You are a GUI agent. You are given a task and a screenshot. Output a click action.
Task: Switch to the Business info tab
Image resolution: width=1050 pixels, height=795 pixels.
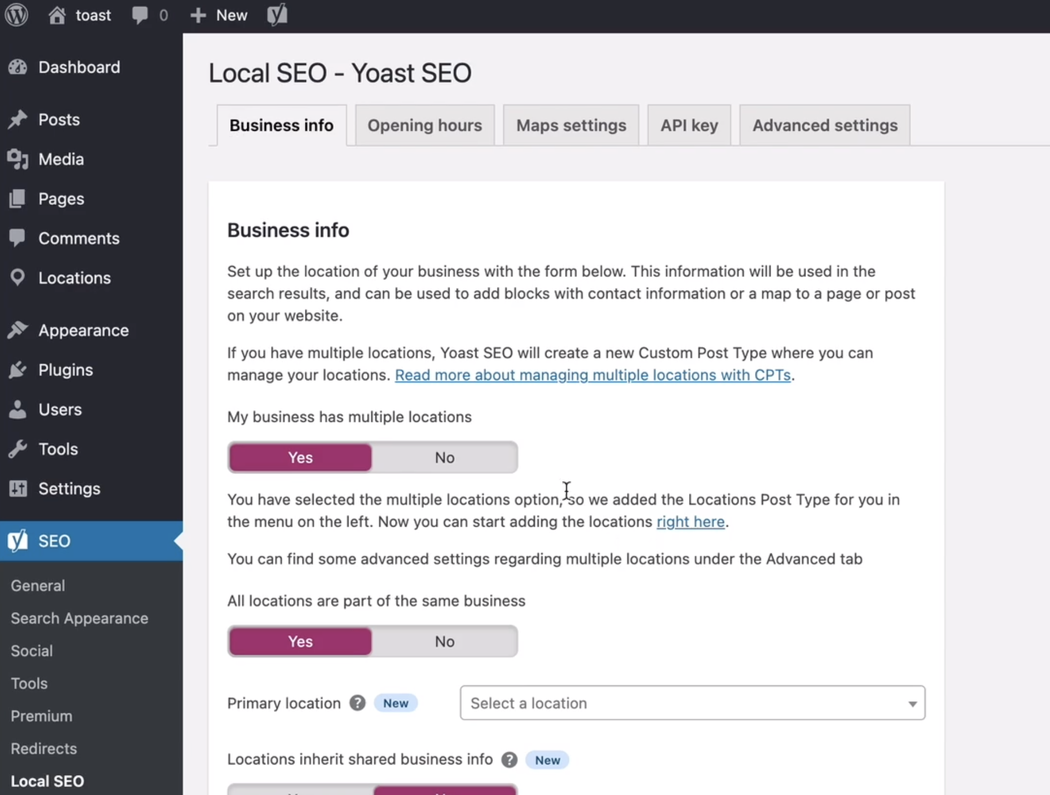coord(281,125)
